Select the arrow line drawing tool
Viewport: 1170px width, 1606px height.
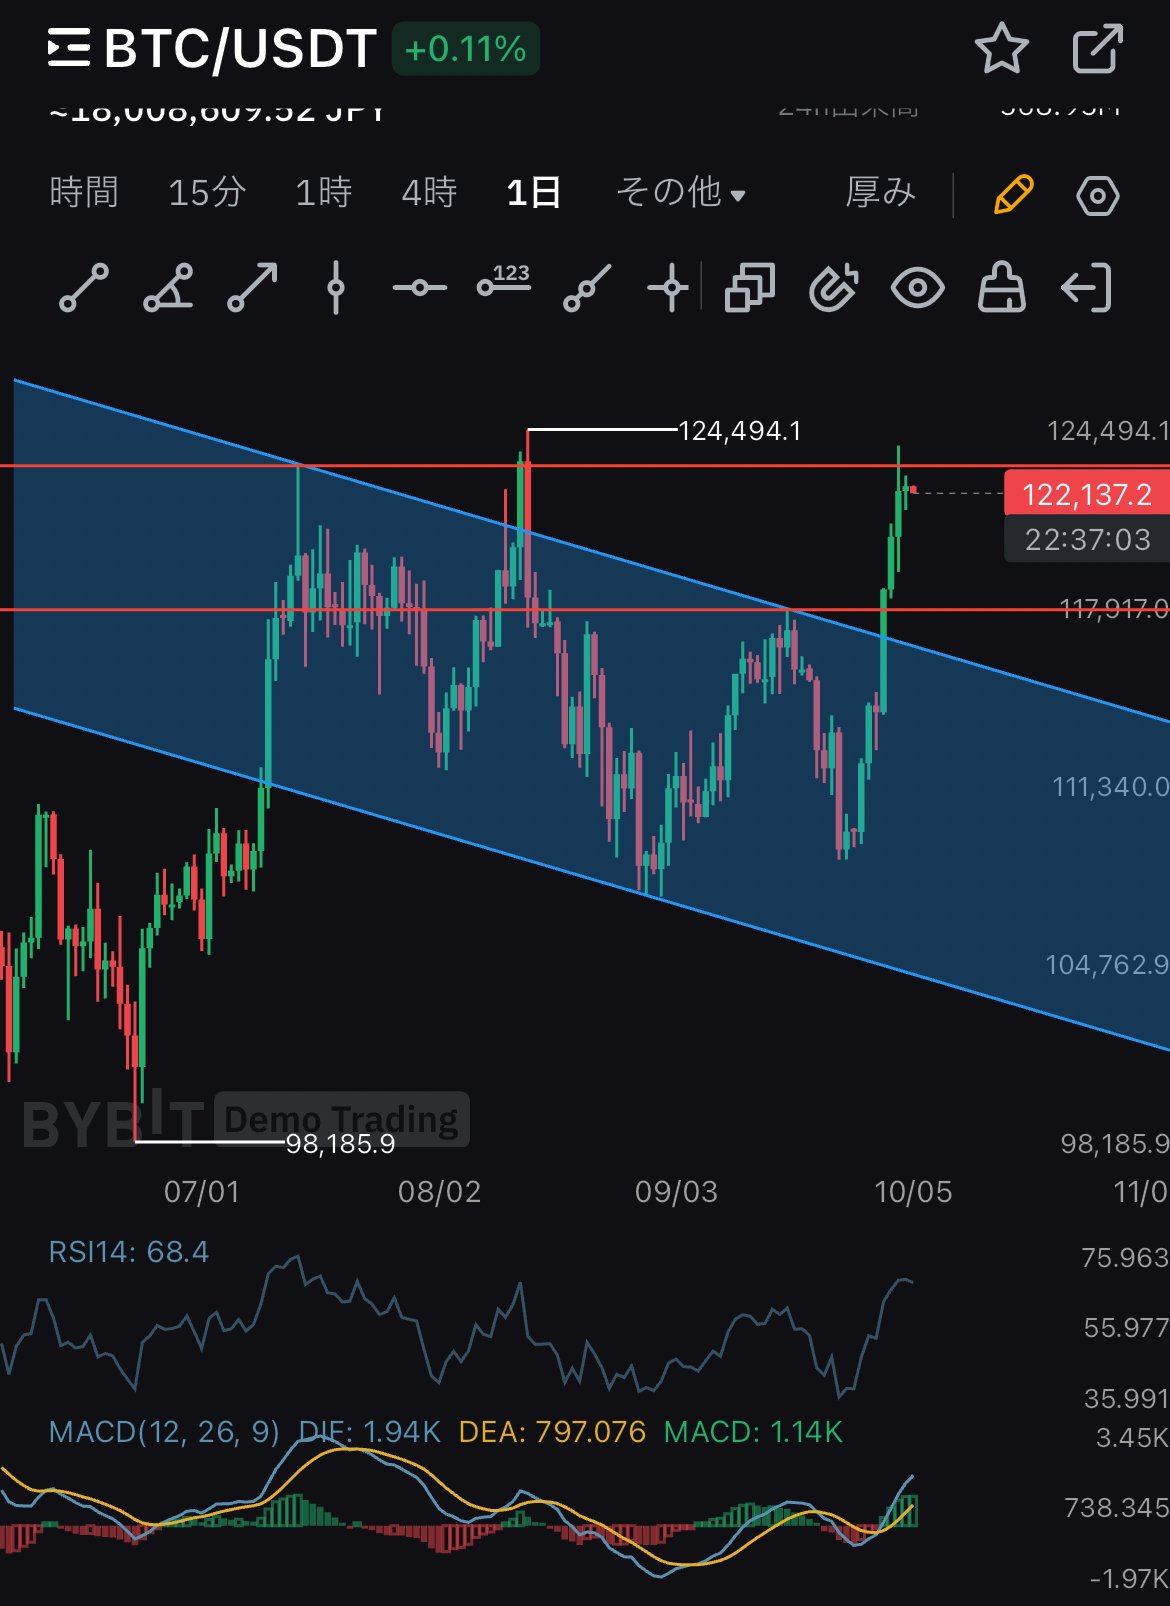(252, 288)
